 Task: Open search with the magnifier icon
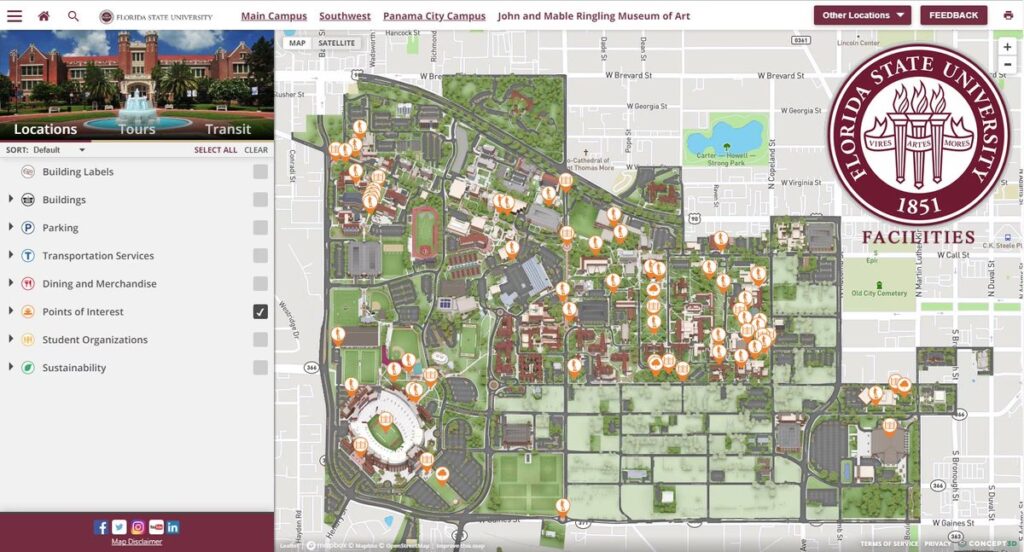[73, 16]
